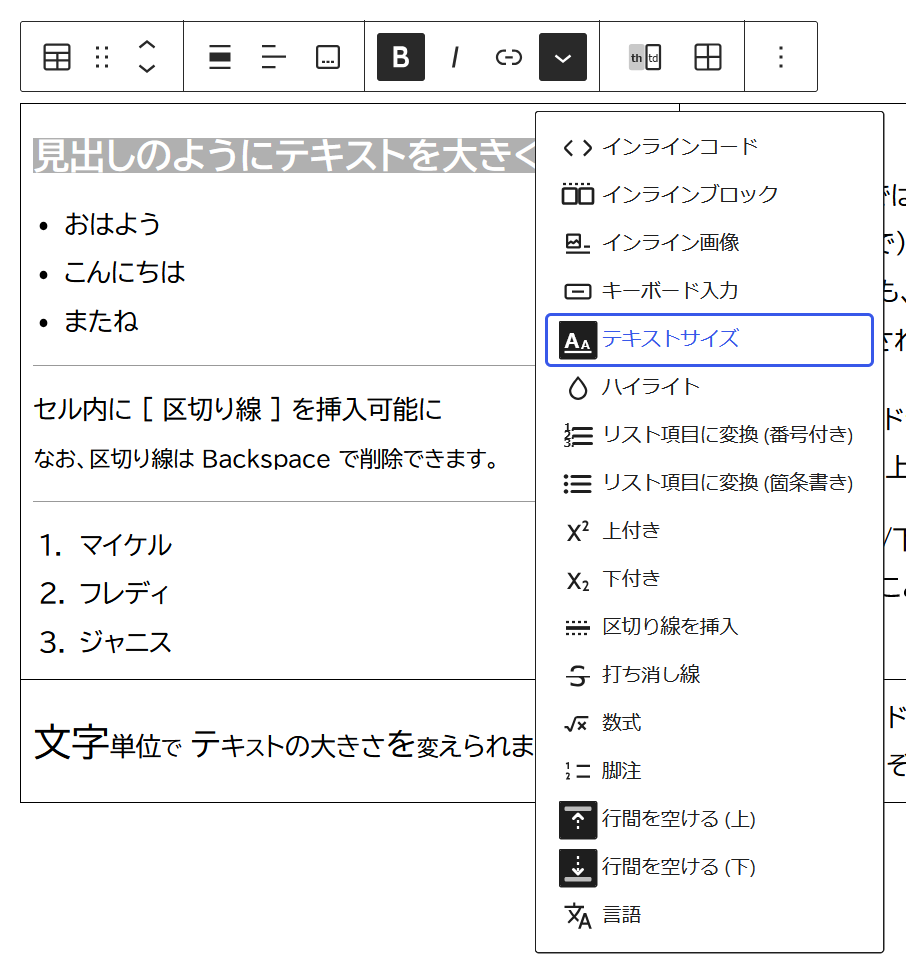
Task: Open the text alignment option
Action: [x=274, y=57]
